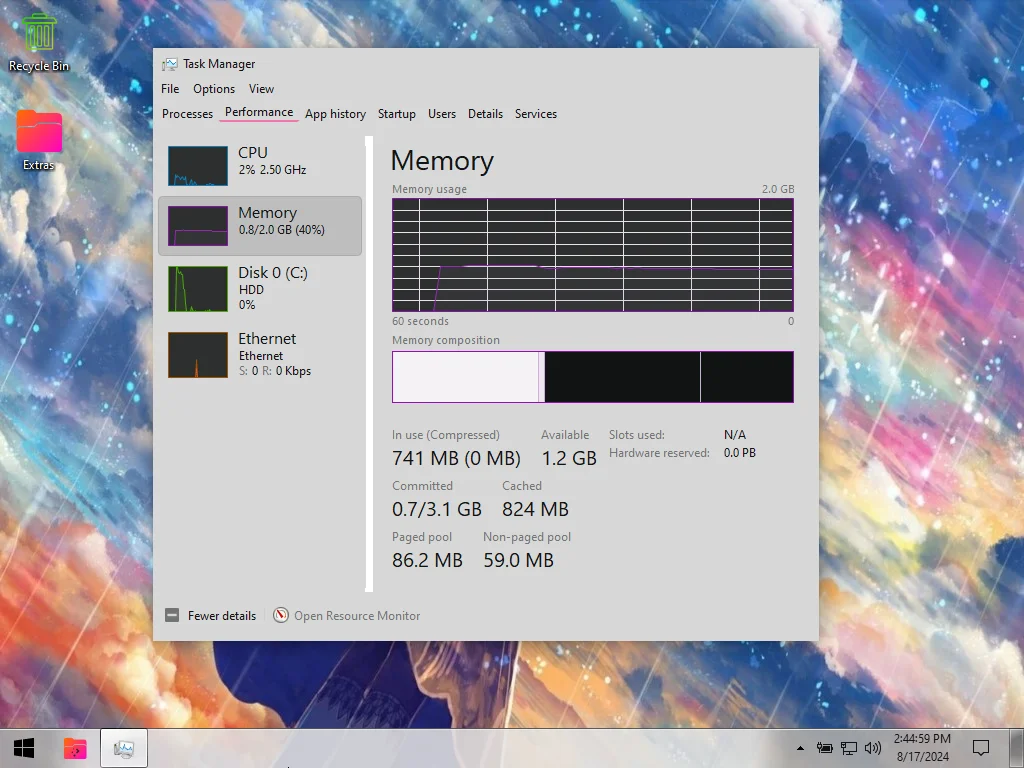Click the '86.2 MB' paged pool value
This screenshot has width=1024, height=768.
(427, 560)
